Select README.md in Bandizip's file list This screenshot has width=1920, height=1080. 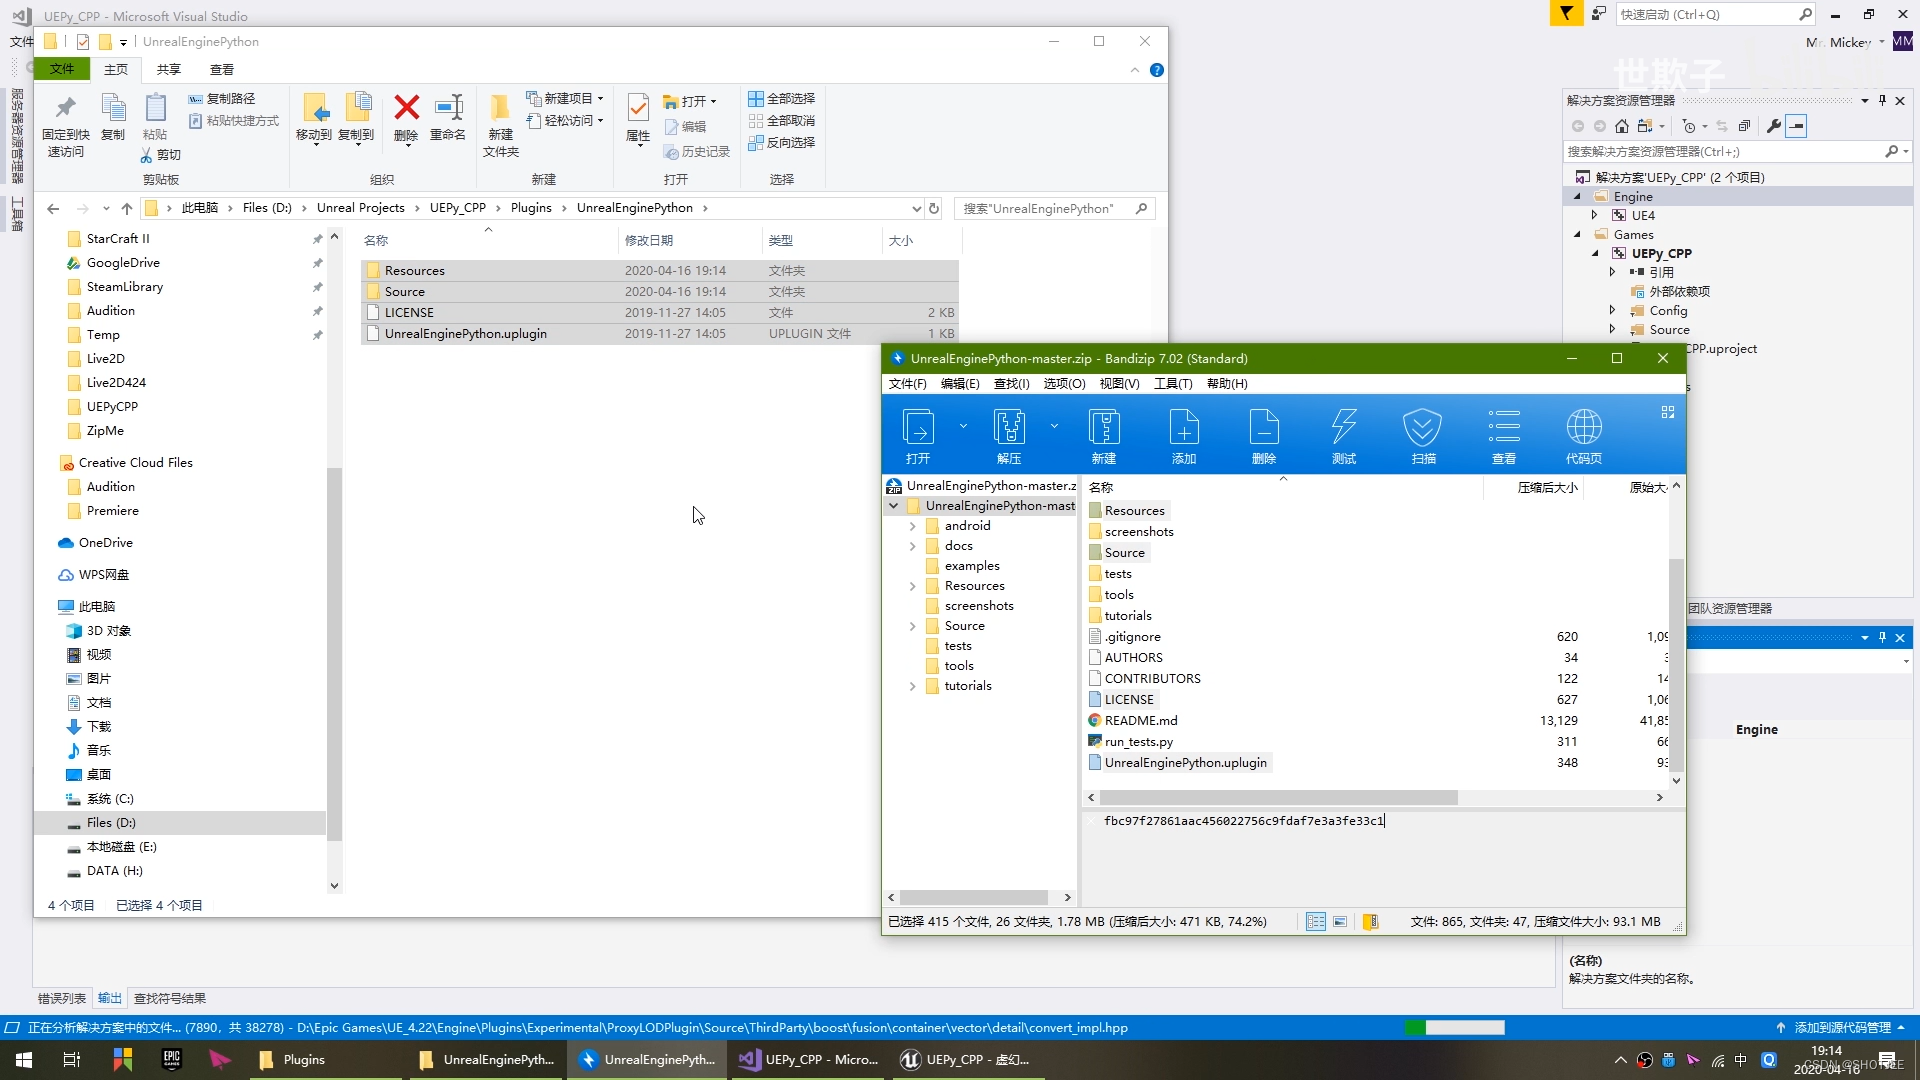click(1140, 720)
